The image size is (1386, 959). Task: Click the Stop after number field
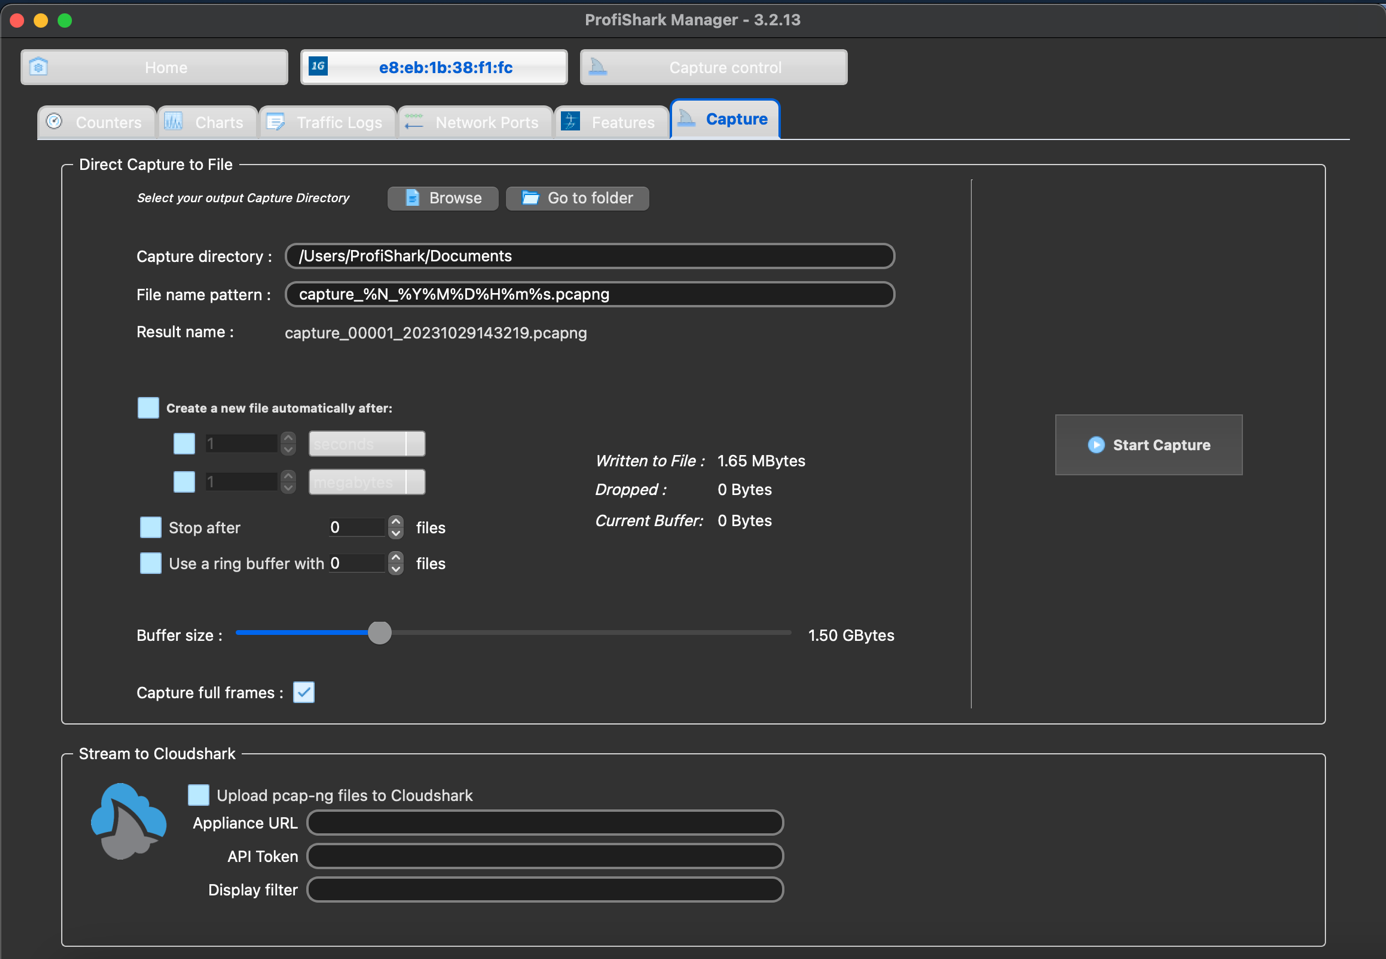pyautogui.click(x=357, y=527)
